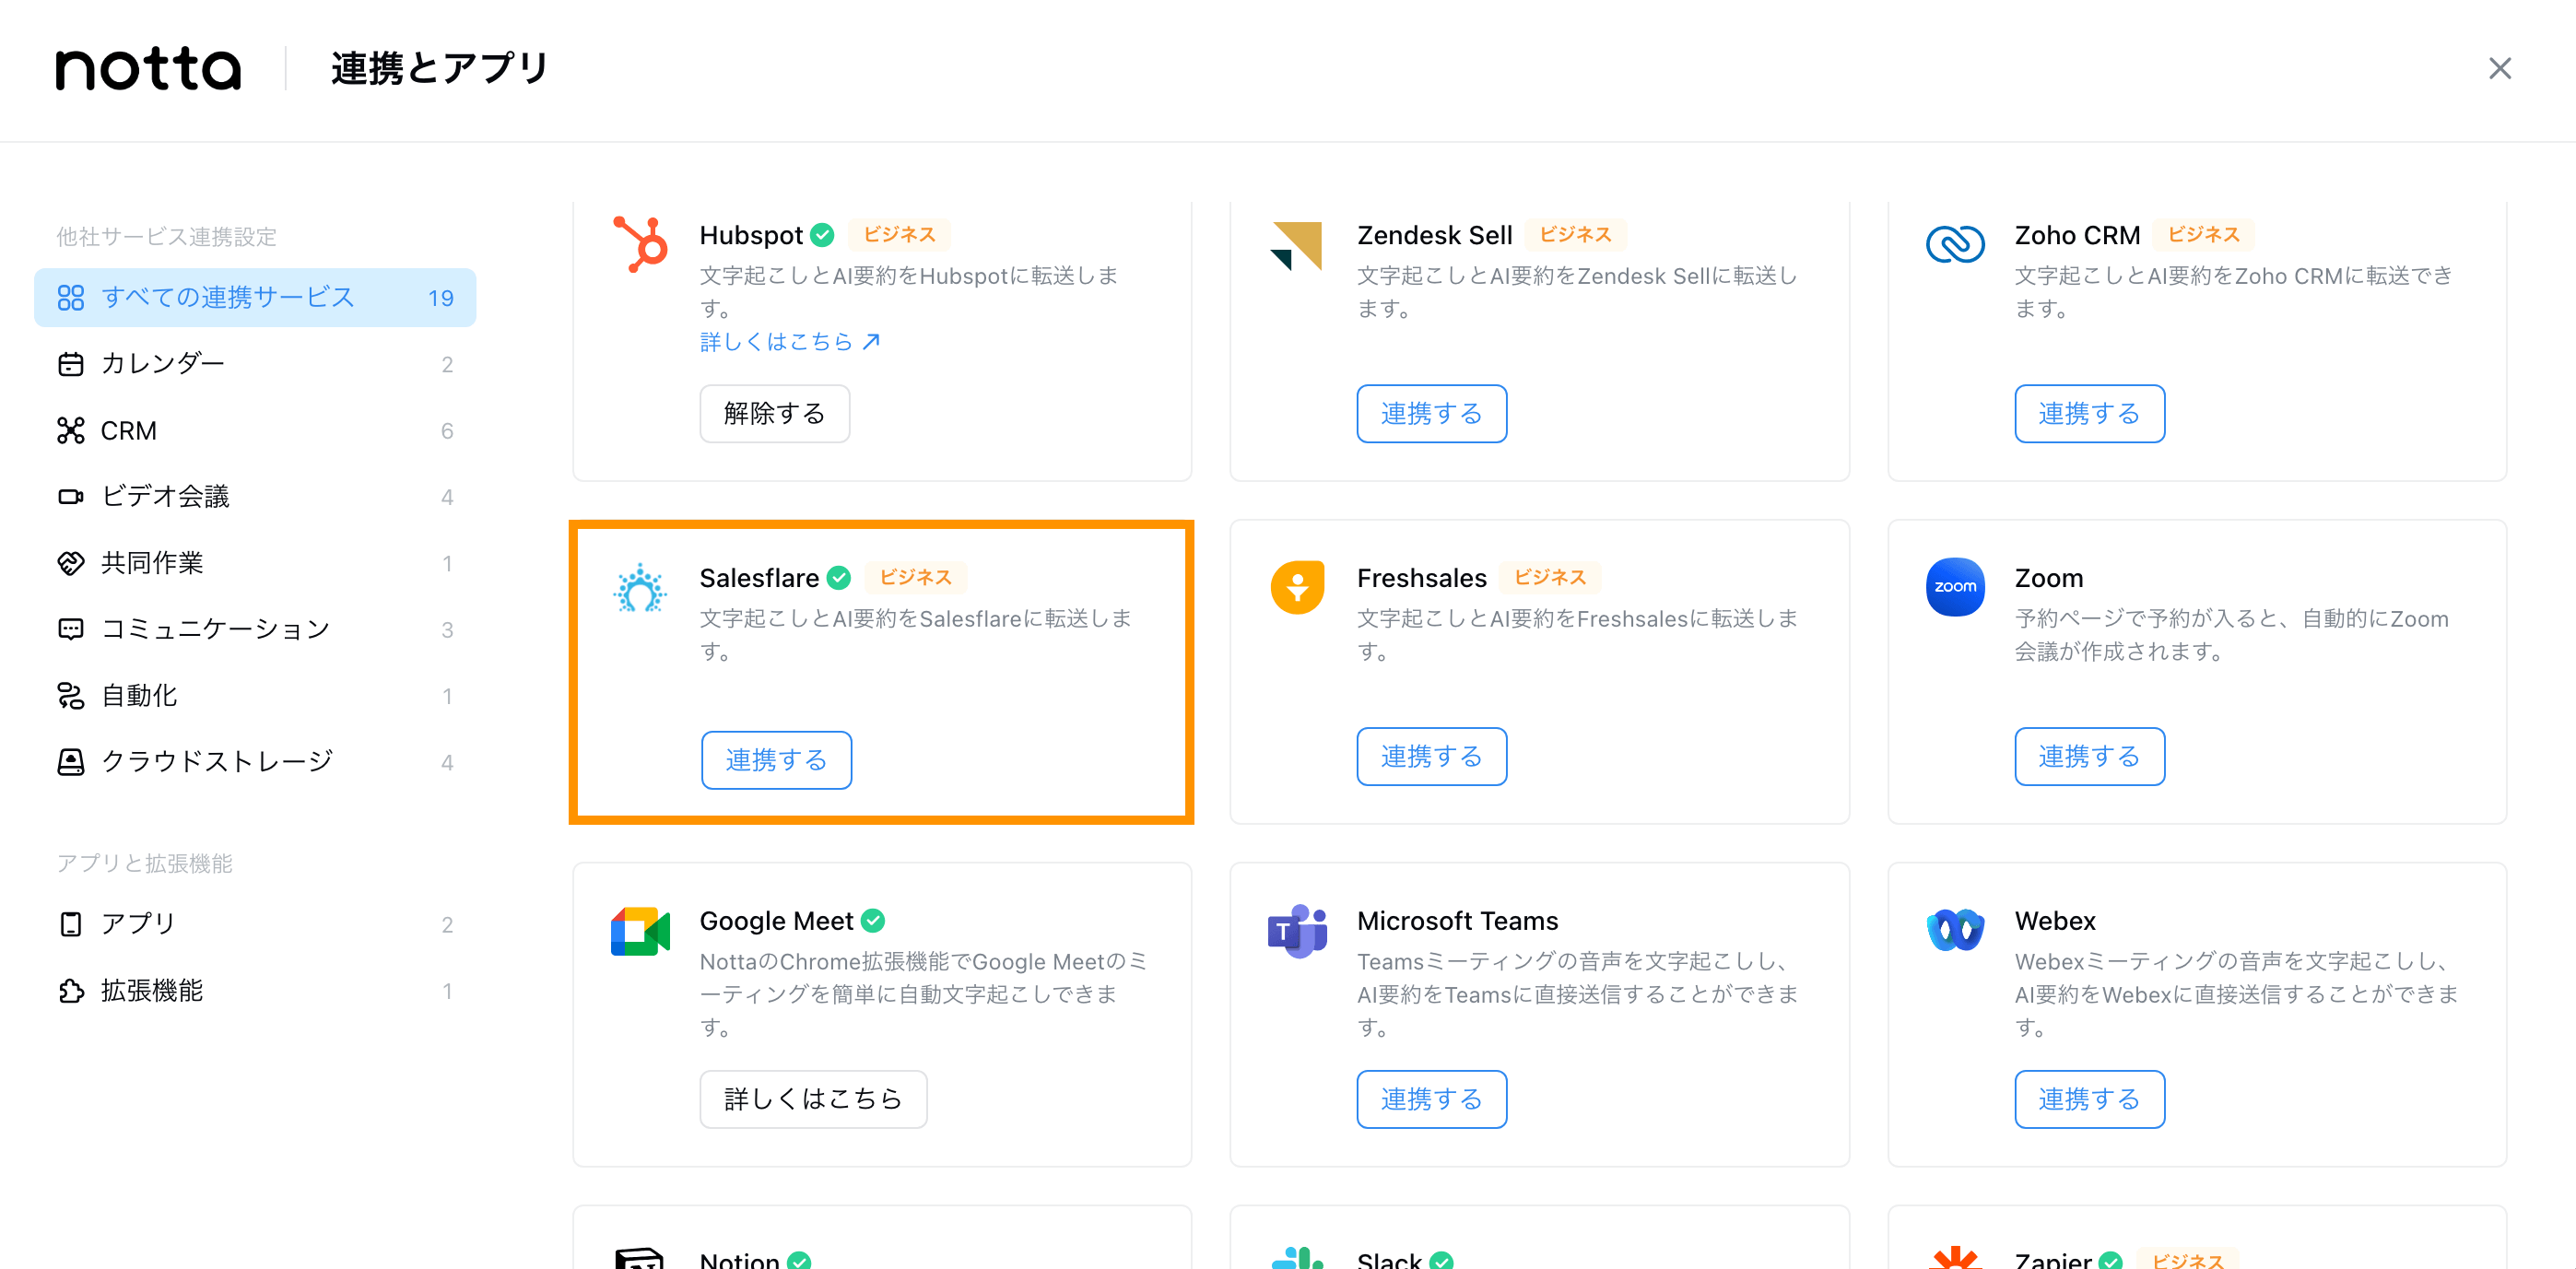Click 解除する button for Hubspot
Image resolution: width=2576 pixels, height=1269 pixels.
[x=775, y=414]
